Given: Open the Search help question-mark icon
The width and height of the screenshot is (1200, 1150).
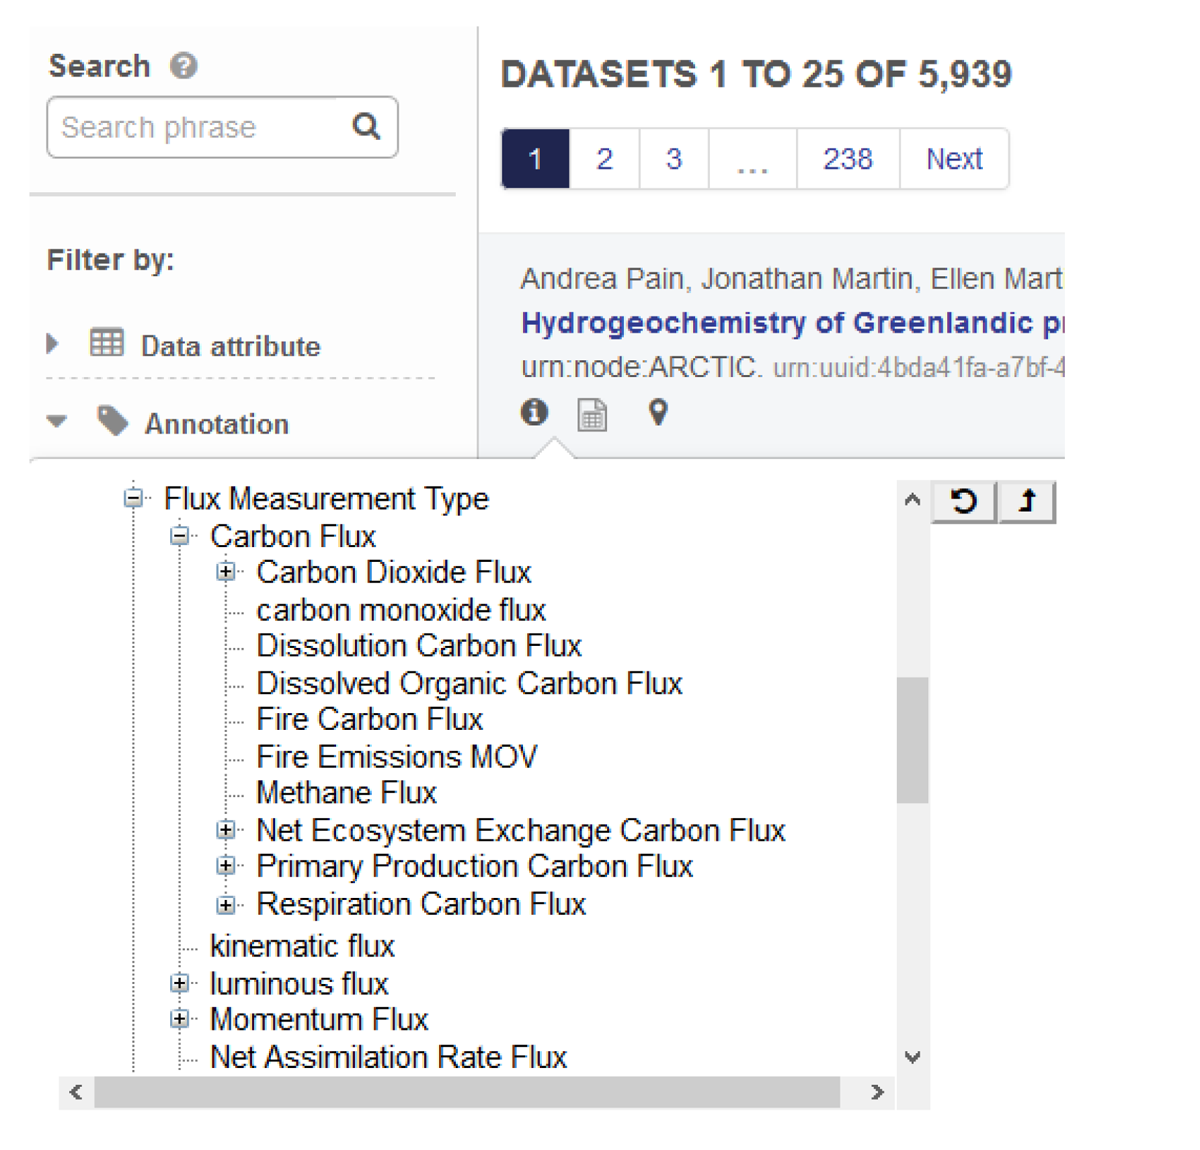Looking at the screenshot, I should pos(184,66).
